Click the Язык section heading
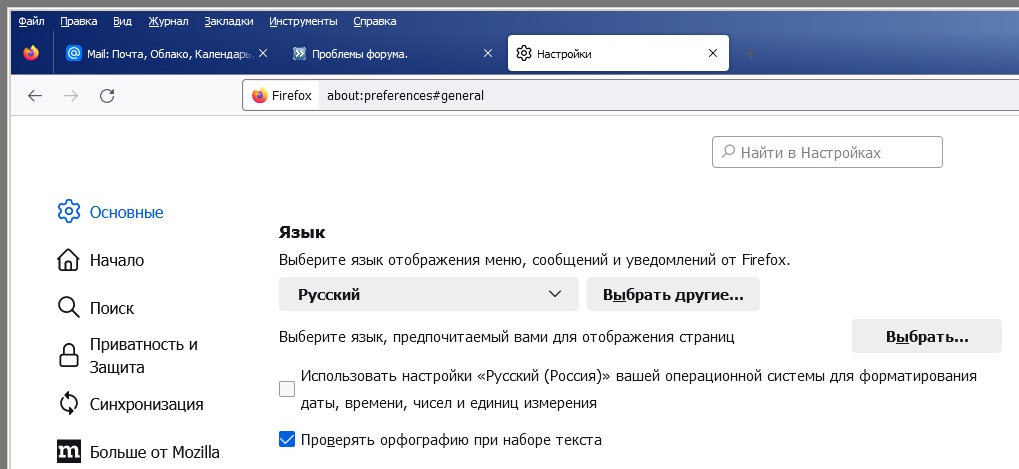1019x469 pixels. [x=302, y=232]
